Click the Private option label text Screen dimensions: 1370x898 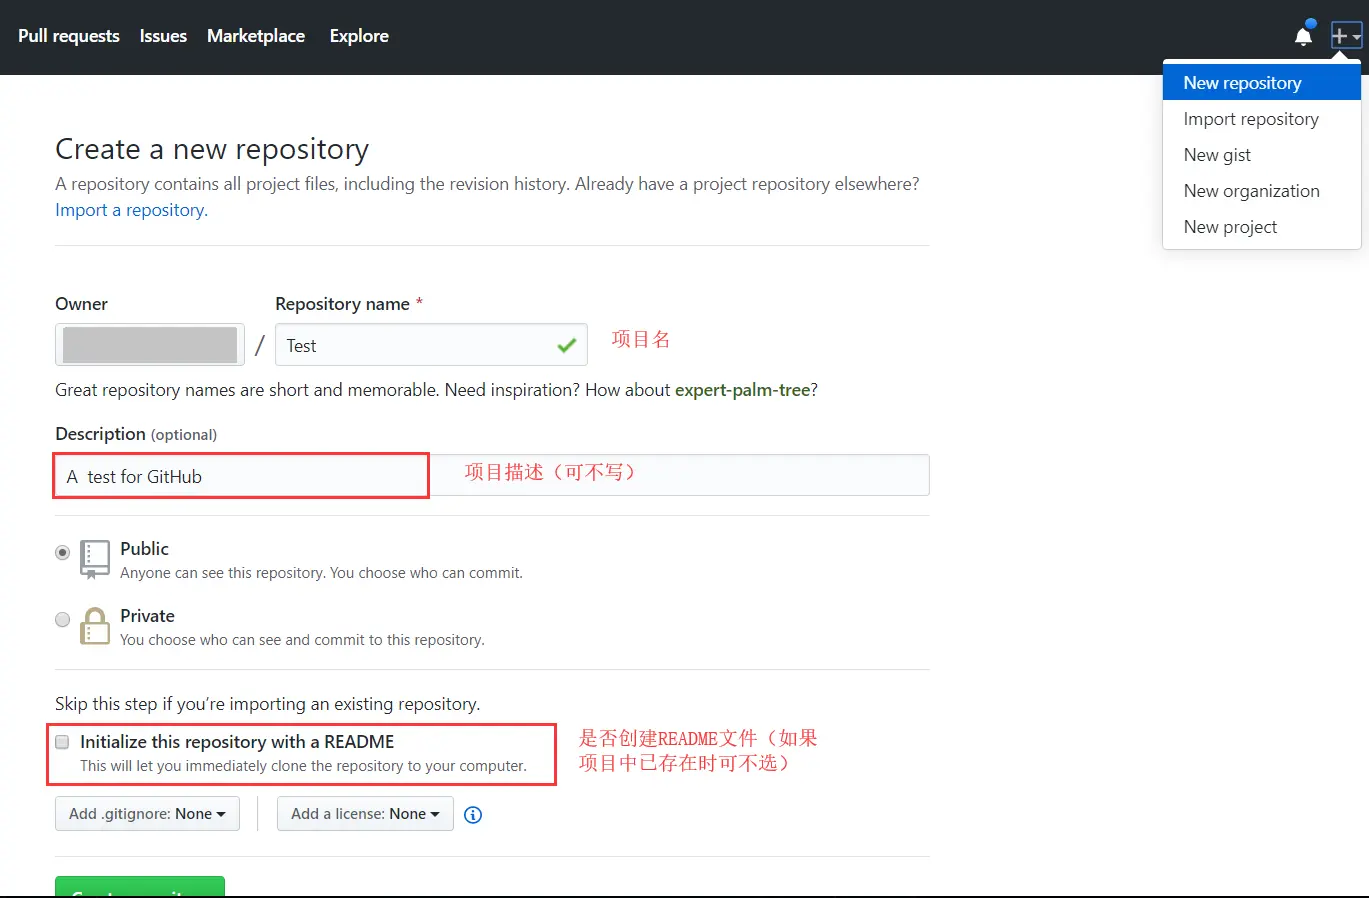(x=147, y=616)
